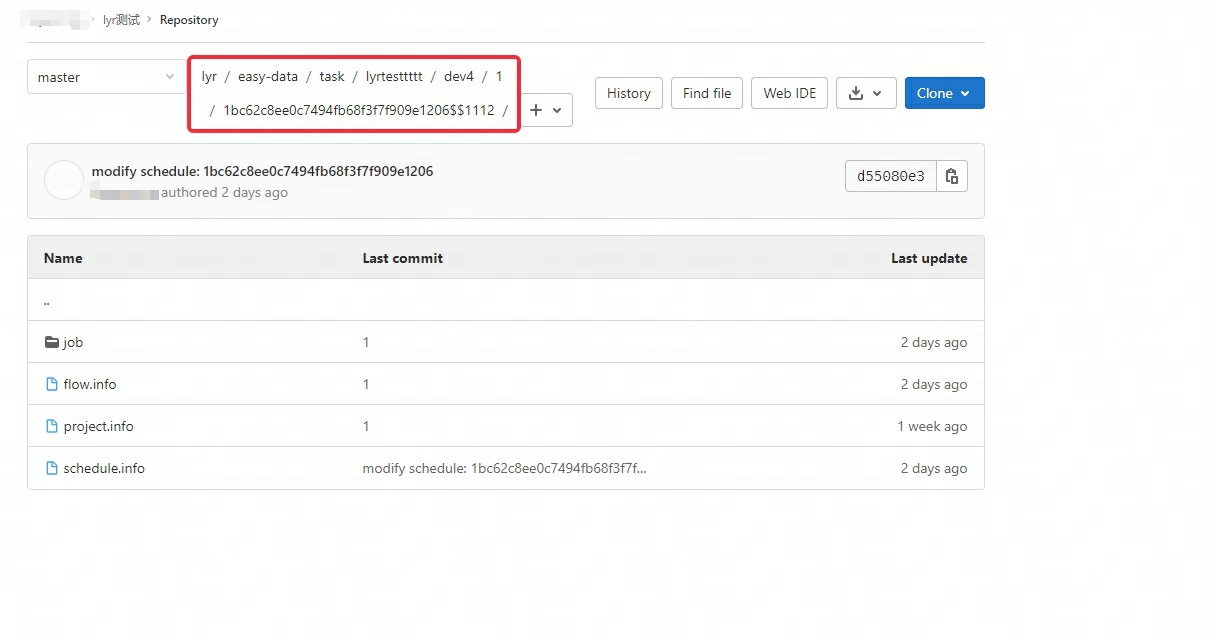The image size is (1214, 635).
Task: Copy commit SHA with clipboard icon
Action: (x=952, y=176)
